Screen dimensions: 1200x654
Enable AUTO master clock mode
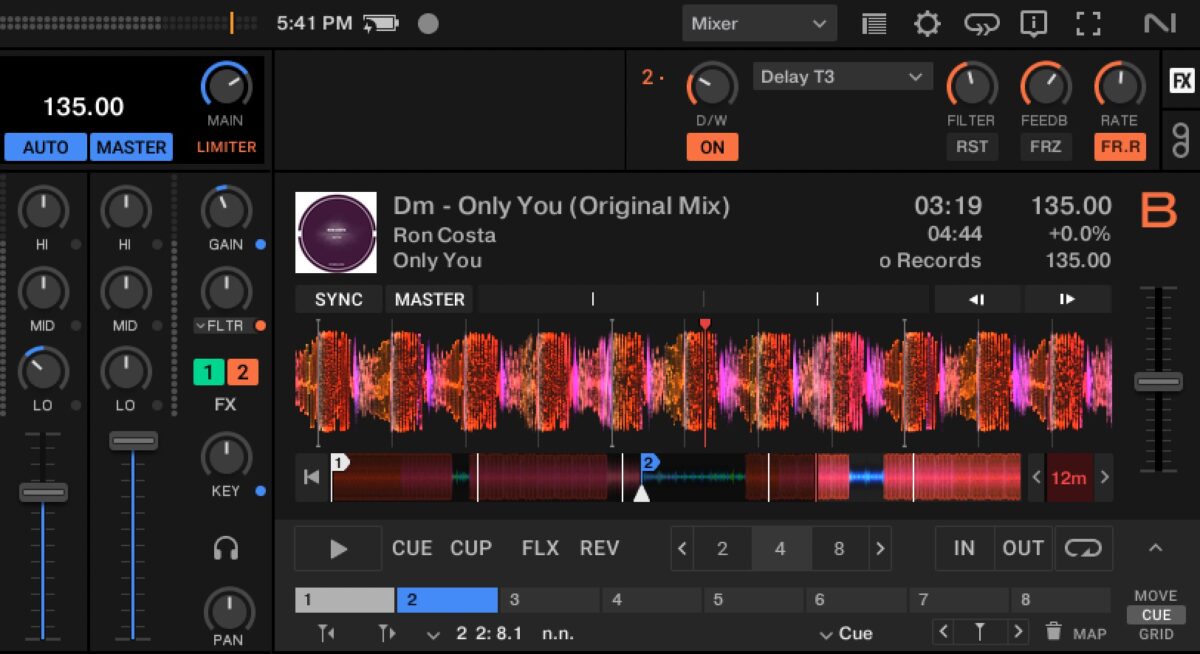point(45,147)
